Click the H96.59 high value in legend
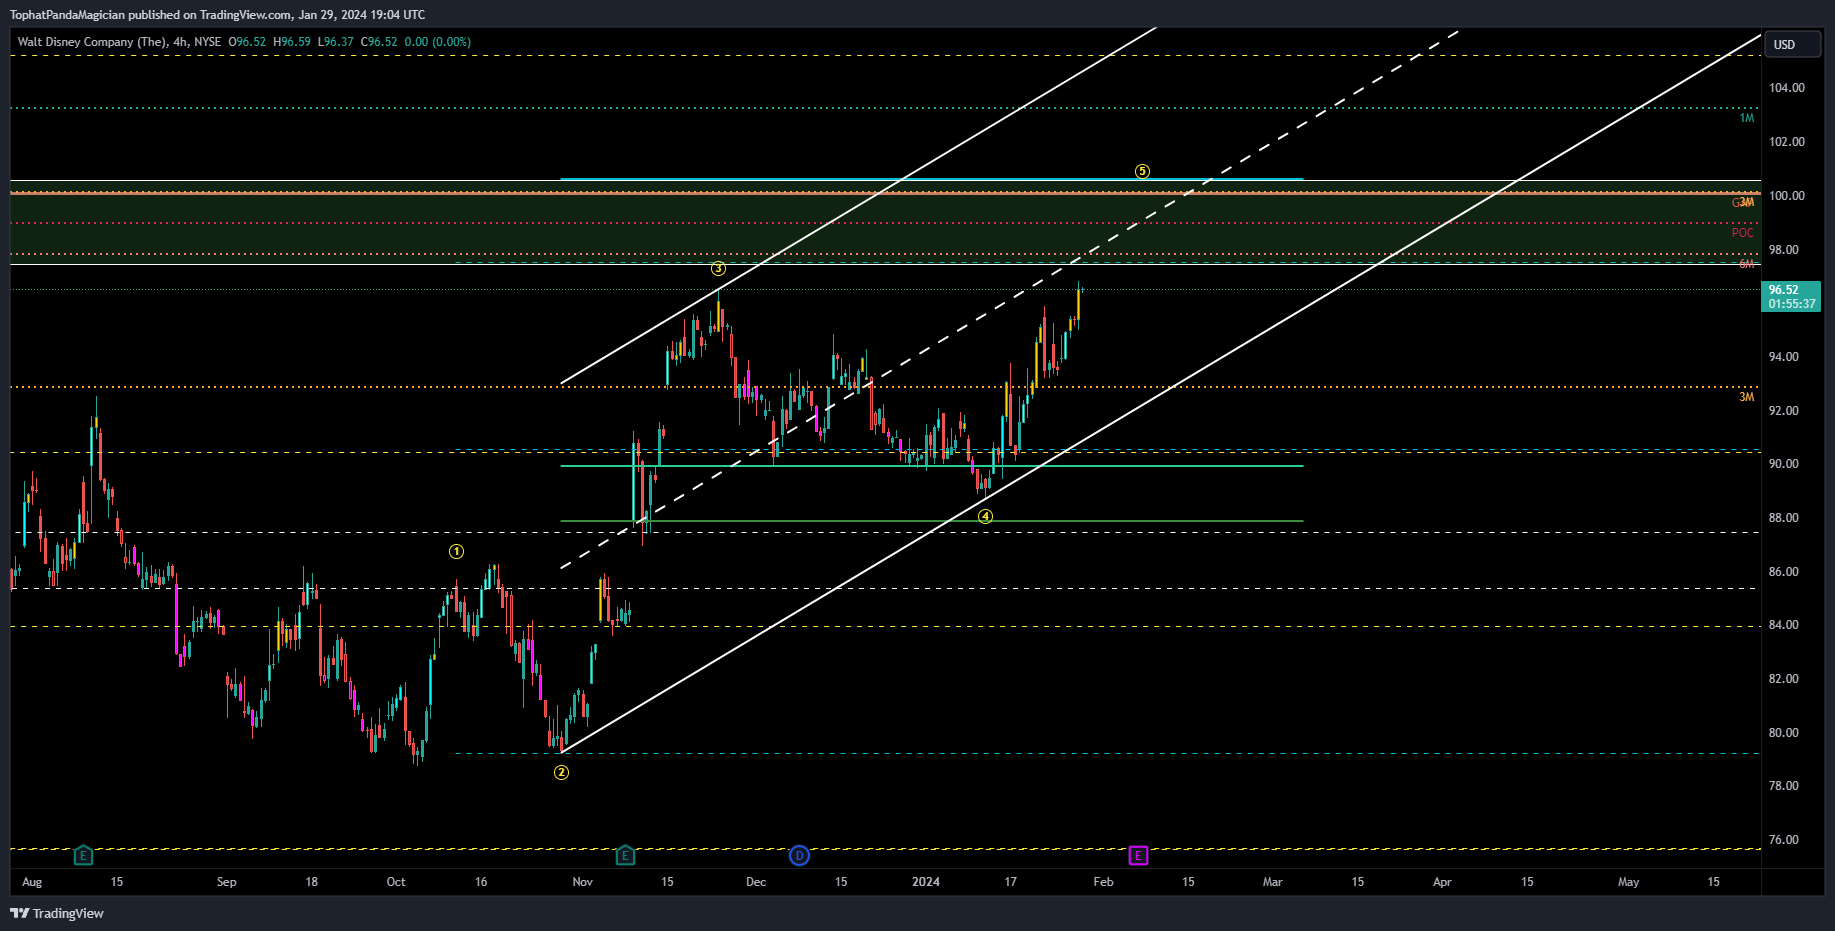Image resolution: width=1835 pixels, height=931 pixels. coord(292,42)
